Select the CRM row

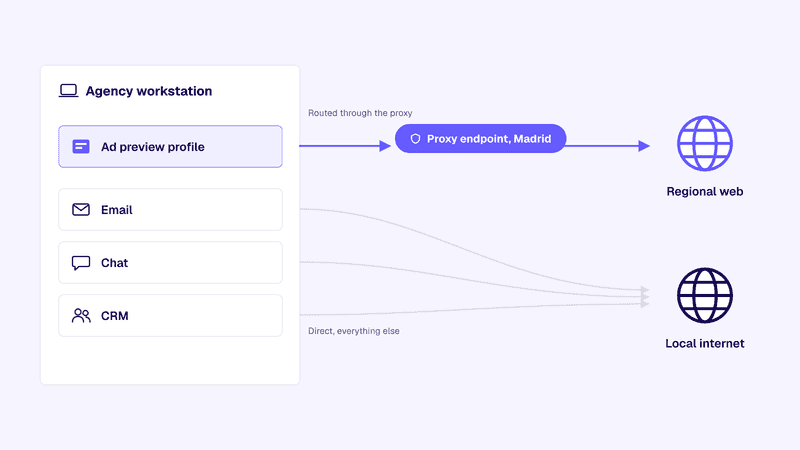(x=170, y=316)
